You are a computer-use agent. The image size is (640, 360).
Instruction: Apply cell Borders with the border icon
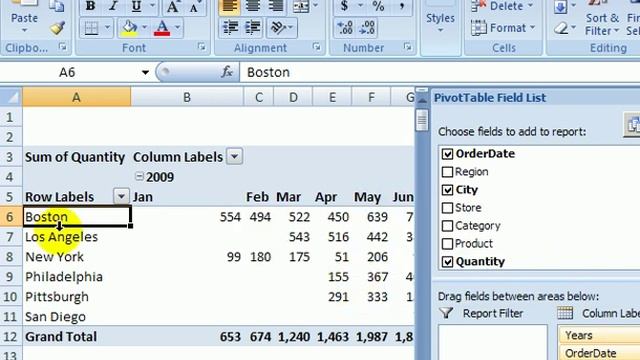(x=91, y=28)
